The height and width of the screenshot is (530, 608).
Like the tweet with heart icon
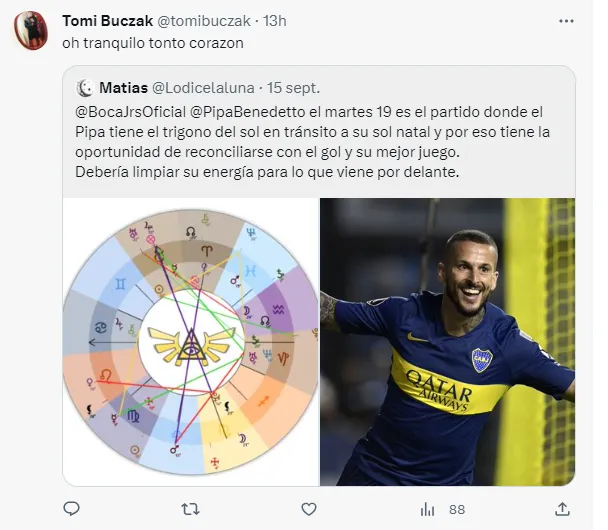tap(308, 509)
